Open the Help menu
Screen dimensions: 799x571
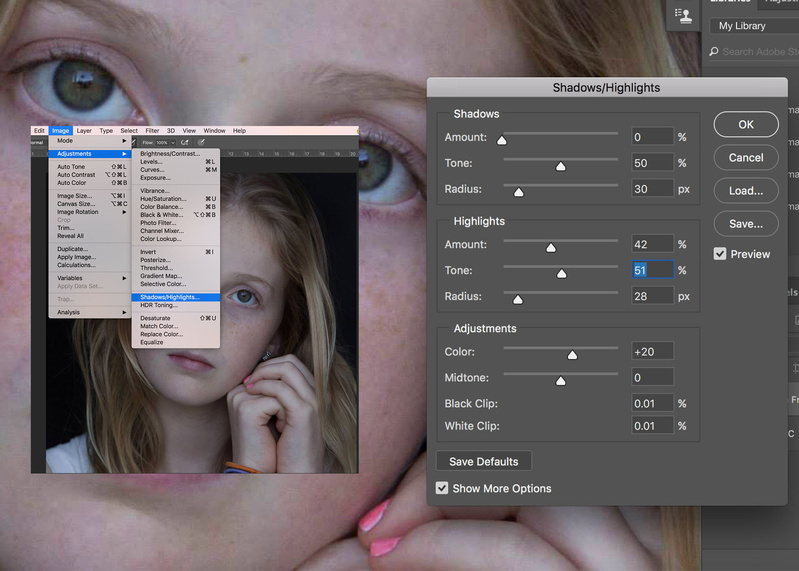tap(239, 130)
